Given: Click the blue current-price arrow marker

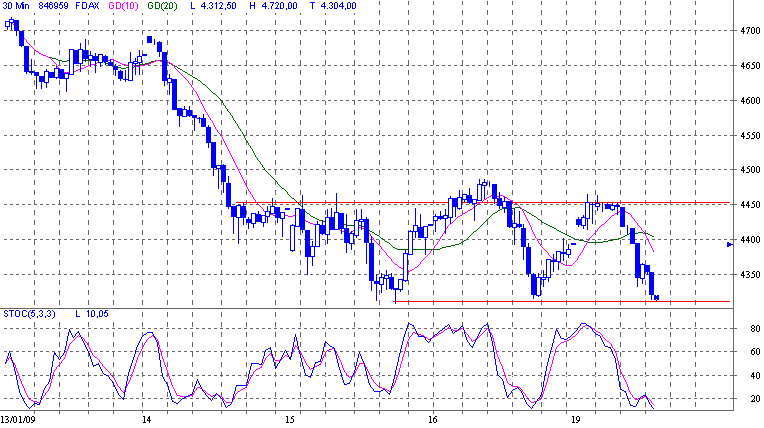Looking at the screenshot, I should (x=730, y=244).
